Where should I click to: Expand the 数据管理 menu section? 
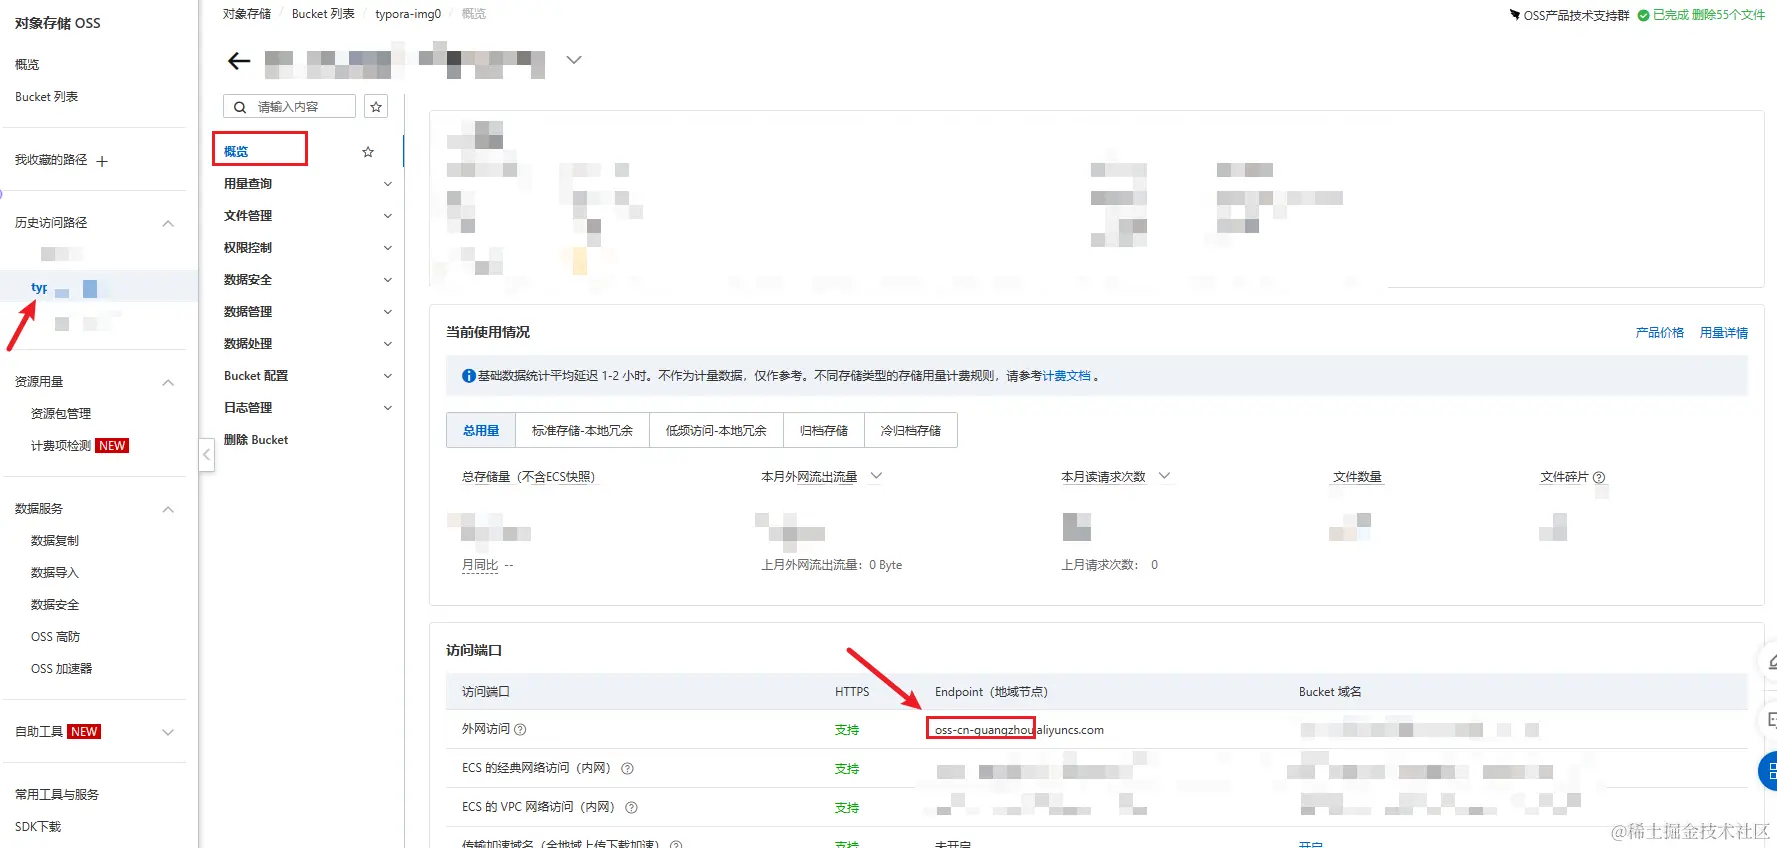point(388,312)
